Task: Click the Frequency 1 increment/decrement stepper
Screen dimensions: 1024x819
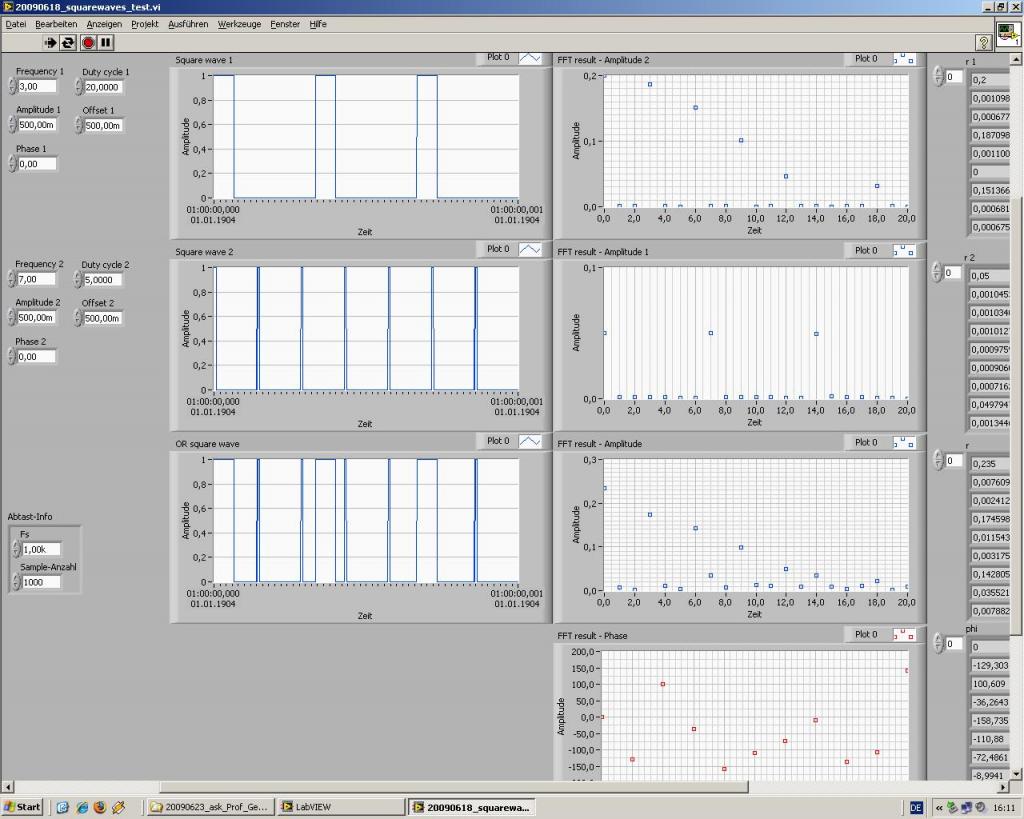Action: tap(11, 87)
